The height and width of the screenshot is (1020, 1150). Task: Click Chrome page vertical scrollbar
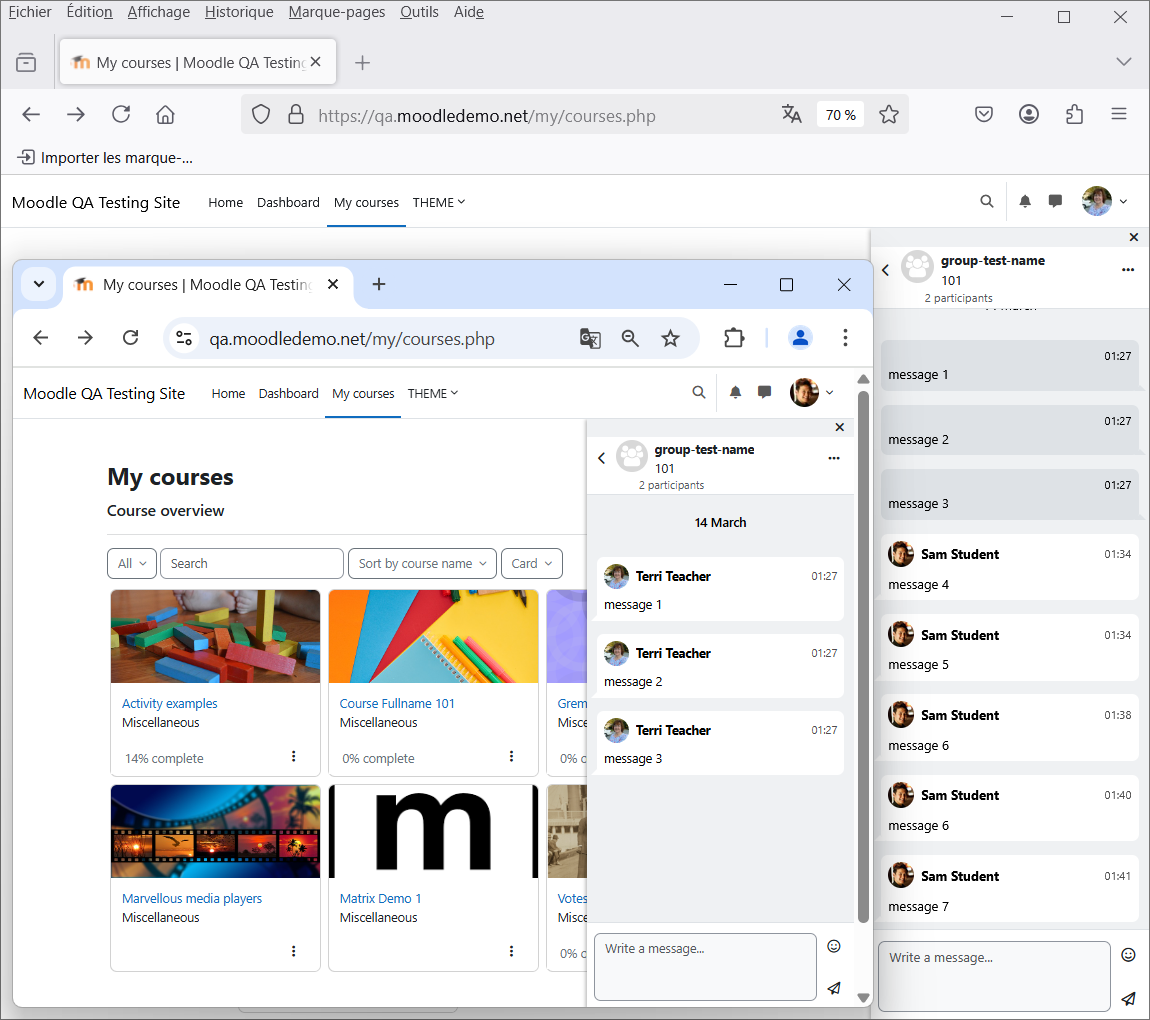863,658
